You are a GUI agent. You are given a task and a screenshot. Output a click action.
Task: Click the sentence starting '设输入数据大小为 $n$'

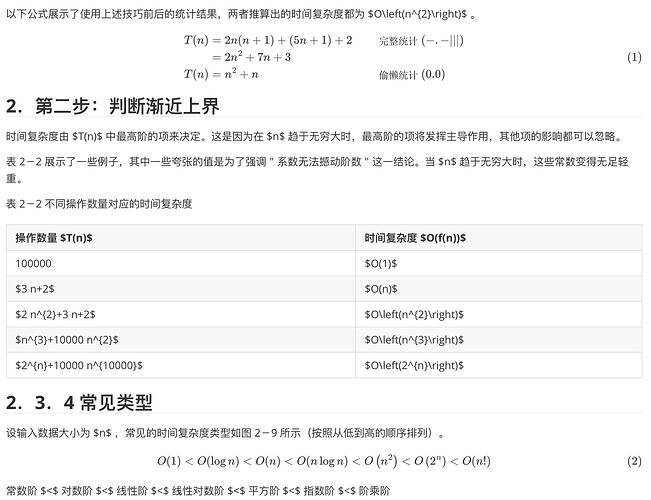[226, 433]
